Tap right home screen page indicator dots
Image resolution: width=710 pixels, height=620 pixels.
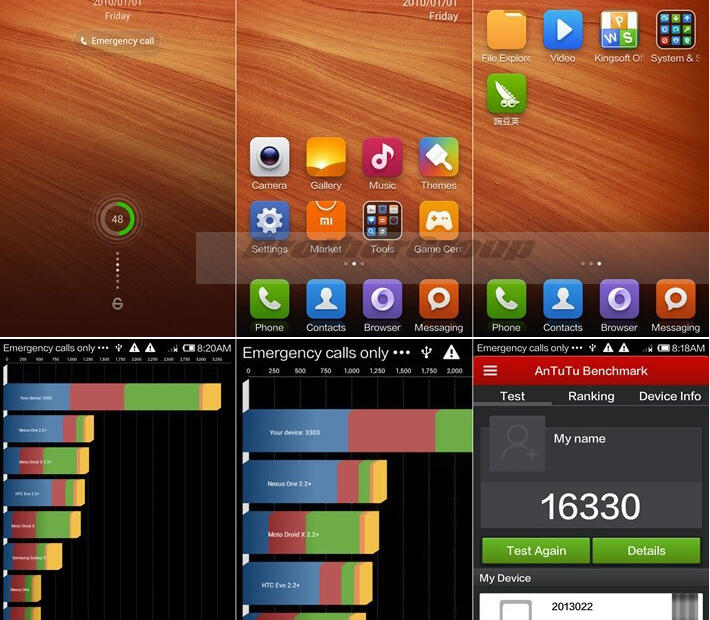[x=591, y=264]
